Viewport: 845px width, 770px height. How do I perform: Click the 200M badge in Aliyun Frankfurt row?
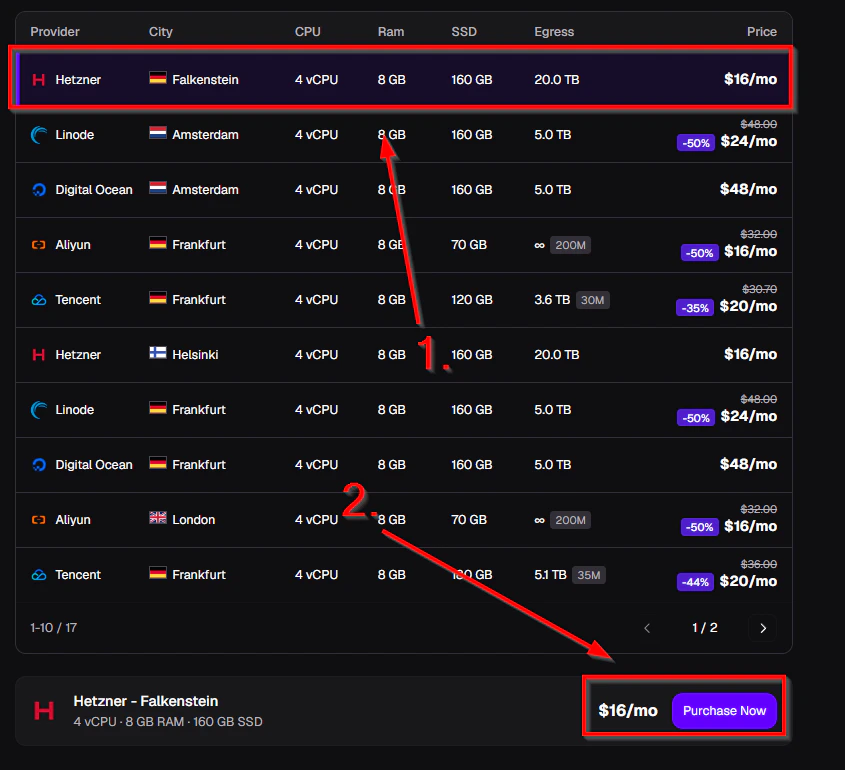570,245
